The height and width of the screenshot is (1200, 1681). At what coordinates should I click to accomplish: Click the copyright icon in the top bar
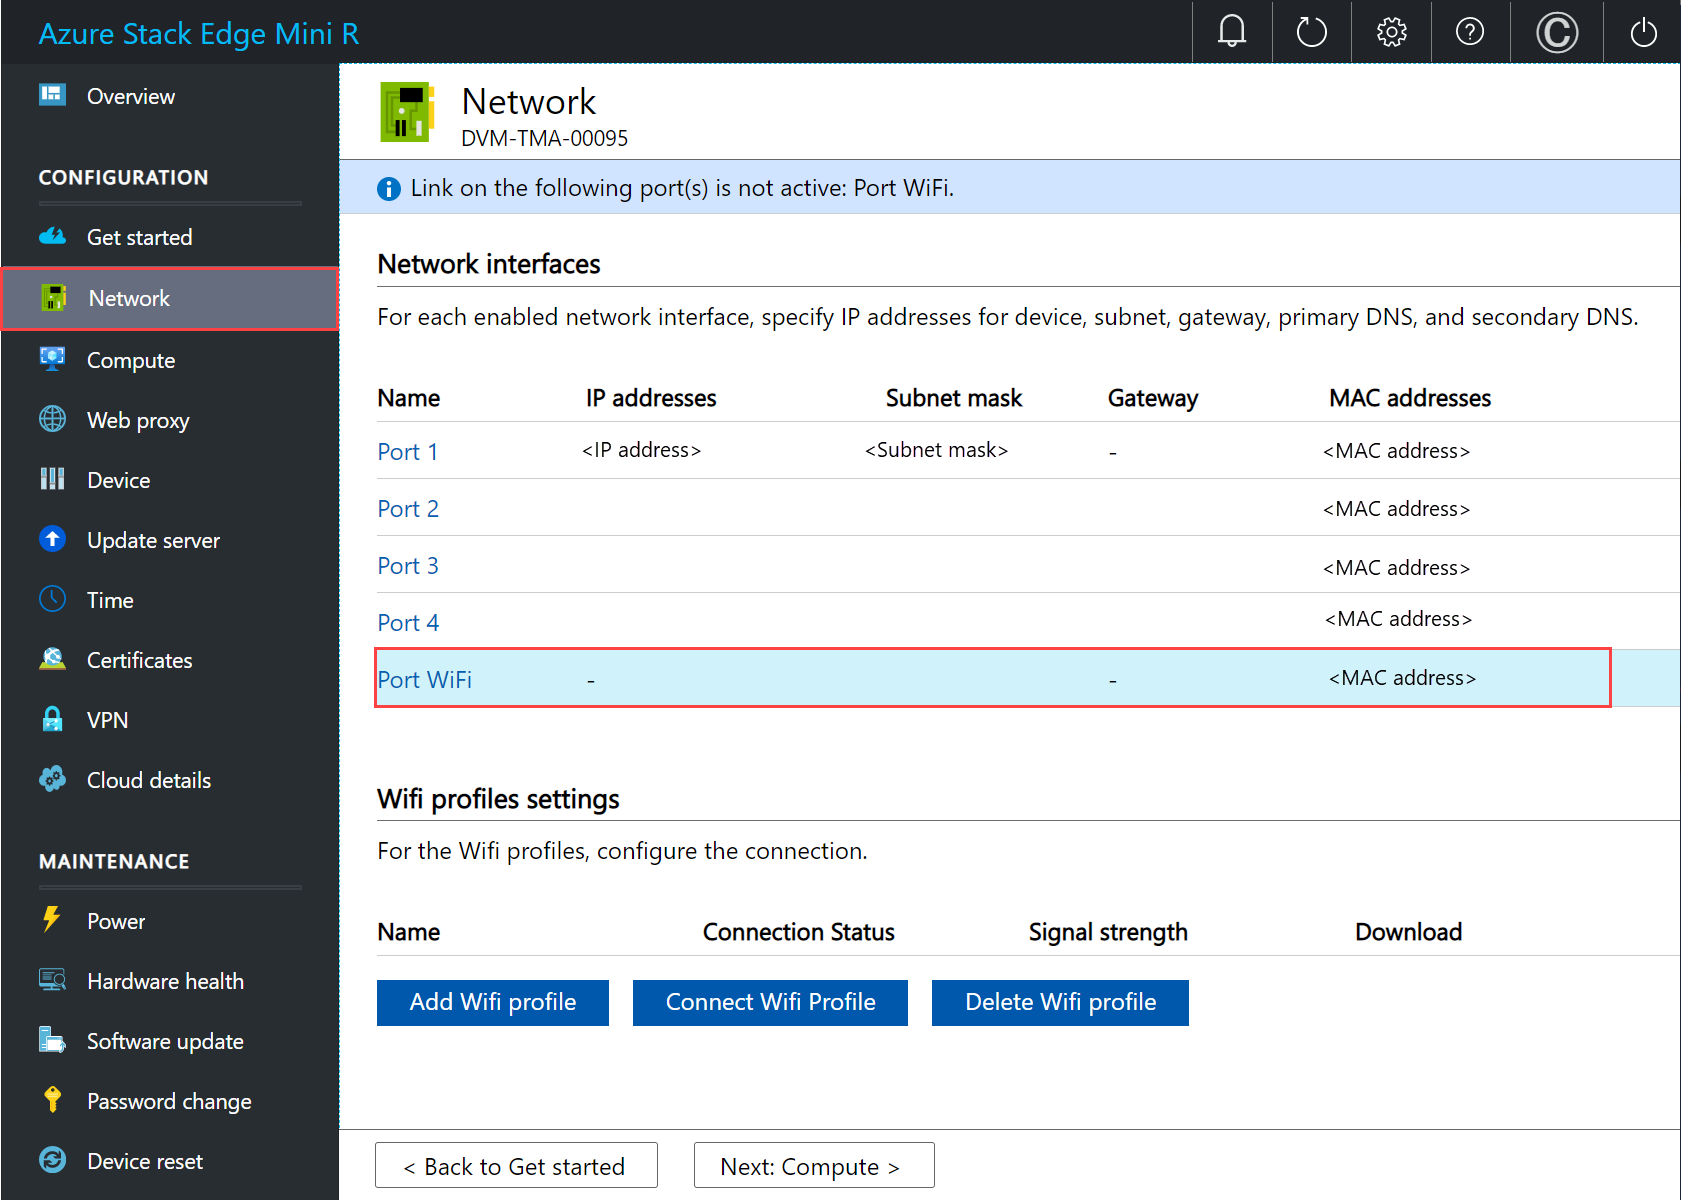pos(1556,31)
